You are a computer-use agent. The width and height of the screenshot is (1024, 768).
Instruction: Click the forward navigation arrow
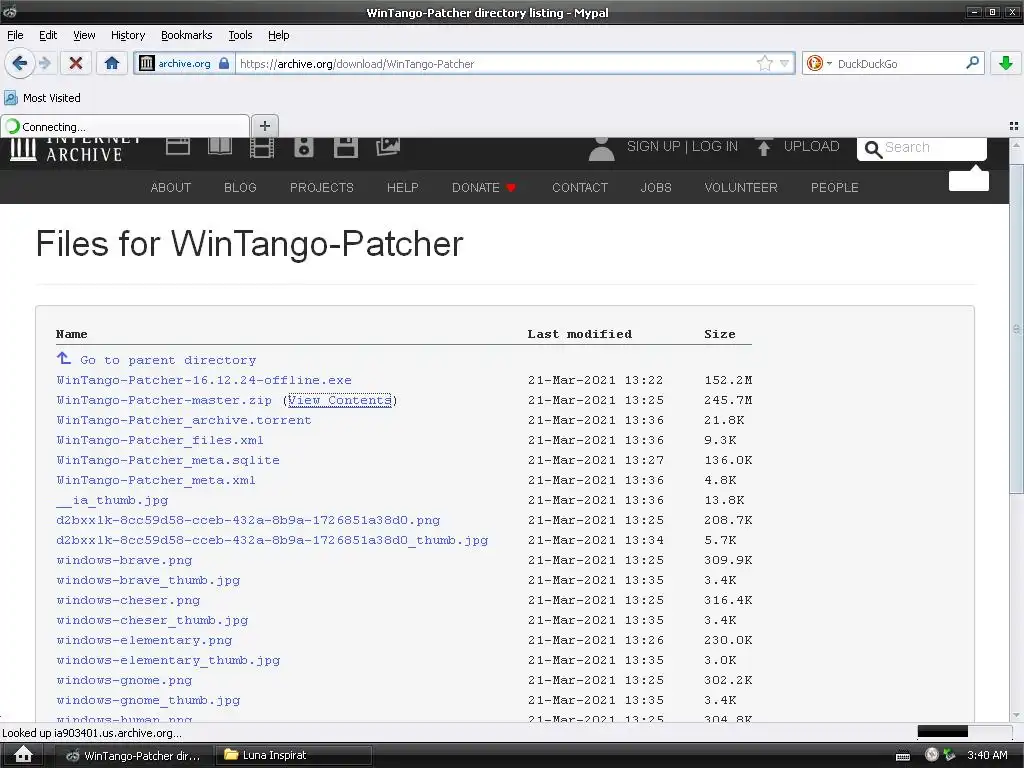(44, 63)
